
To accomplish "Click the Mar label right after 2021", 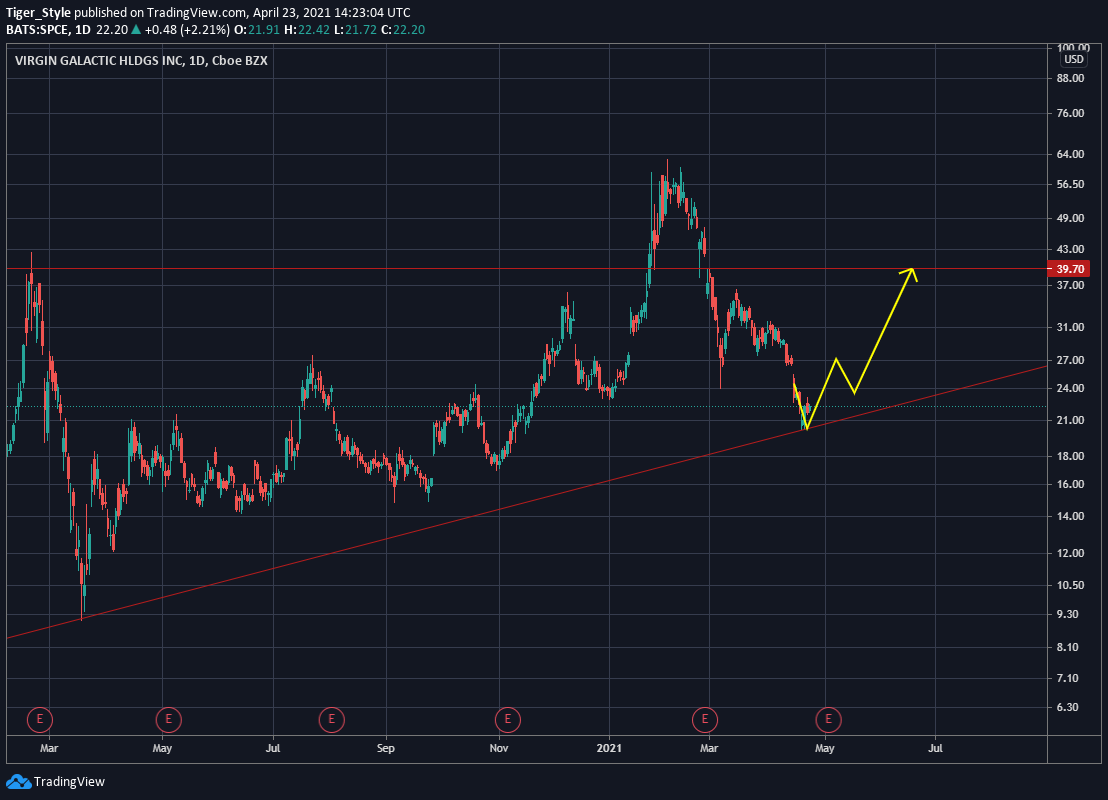I will (x=709, y=748).
